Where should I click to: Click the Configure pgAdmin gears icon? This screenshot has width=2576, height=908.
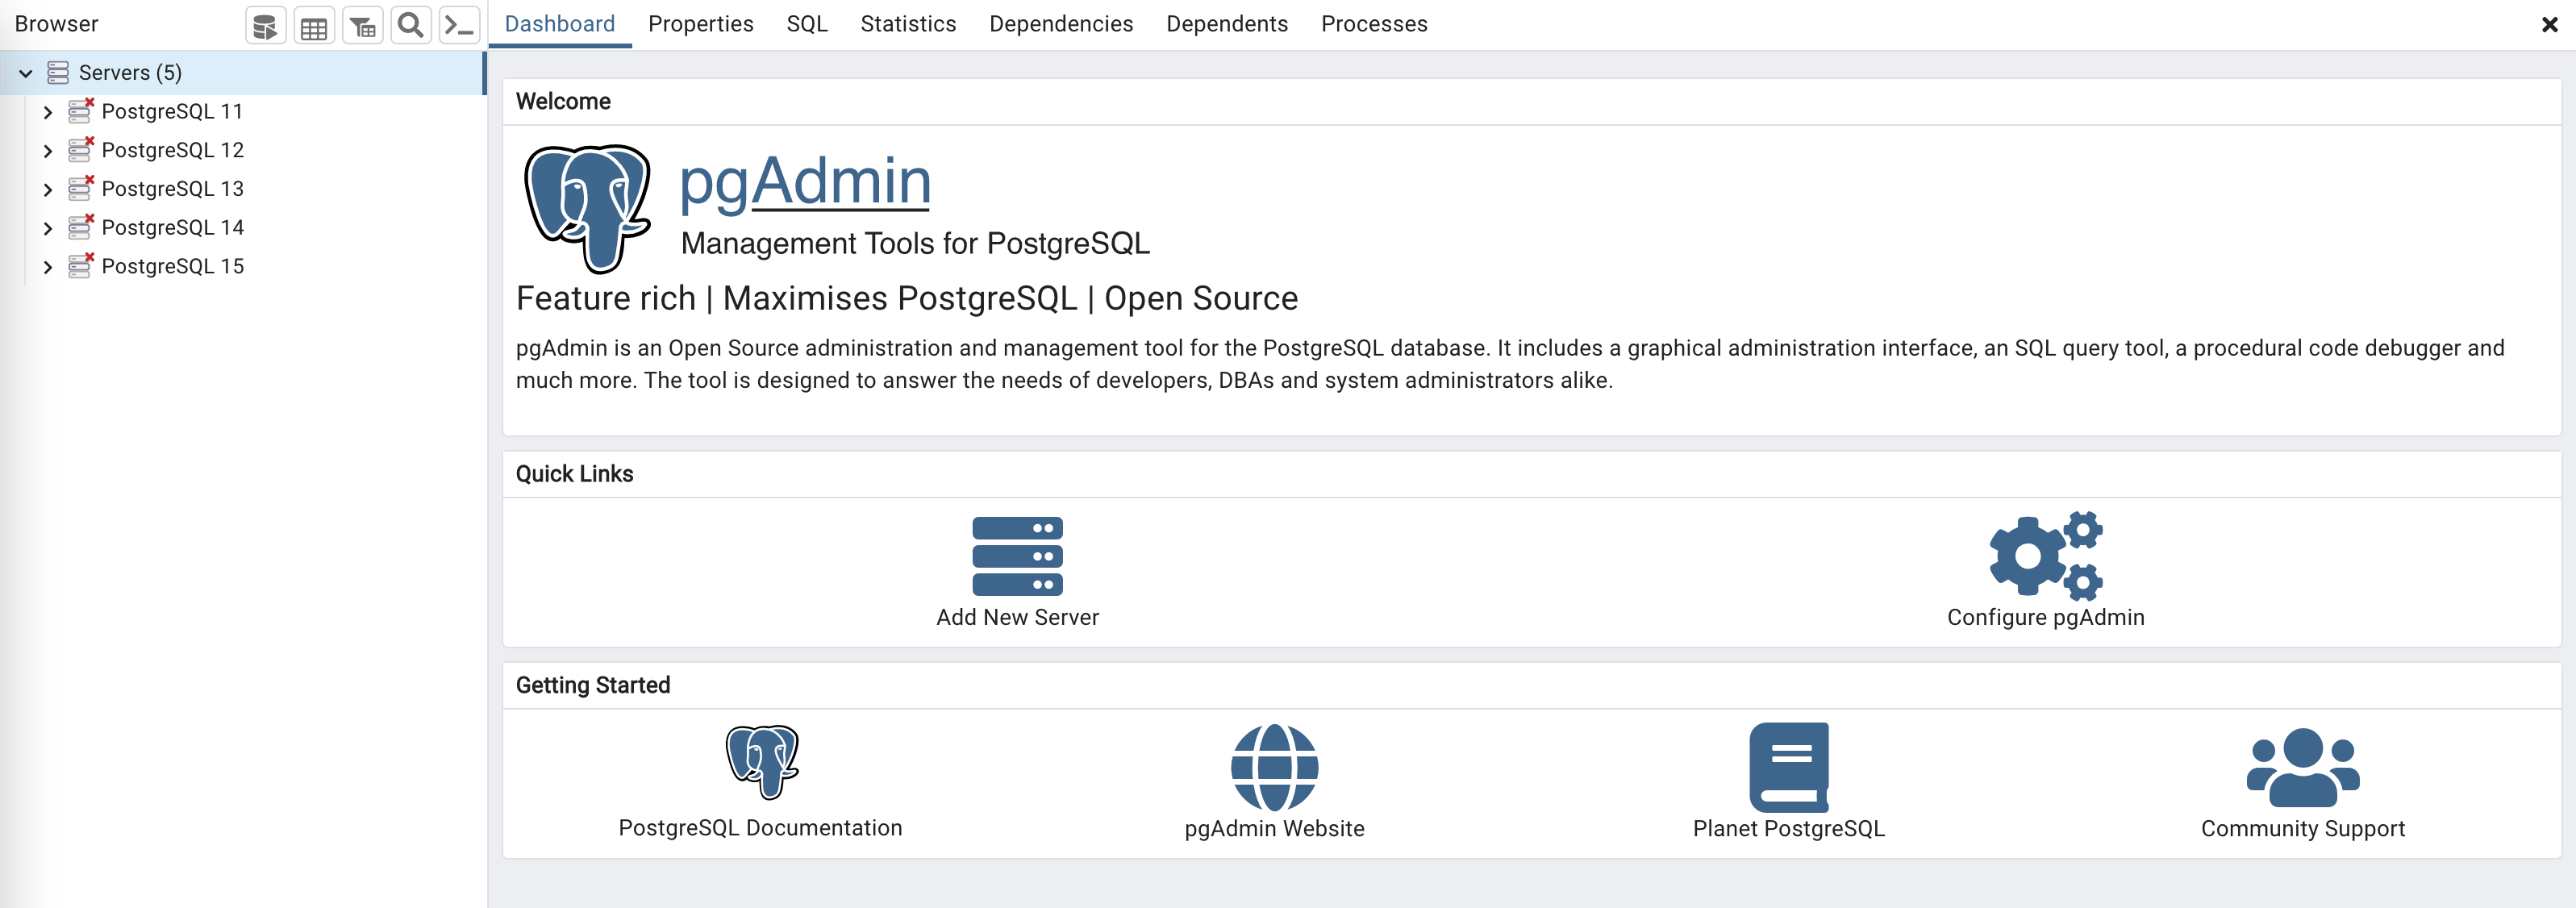pyautogui.click(x=2045, y=555)
